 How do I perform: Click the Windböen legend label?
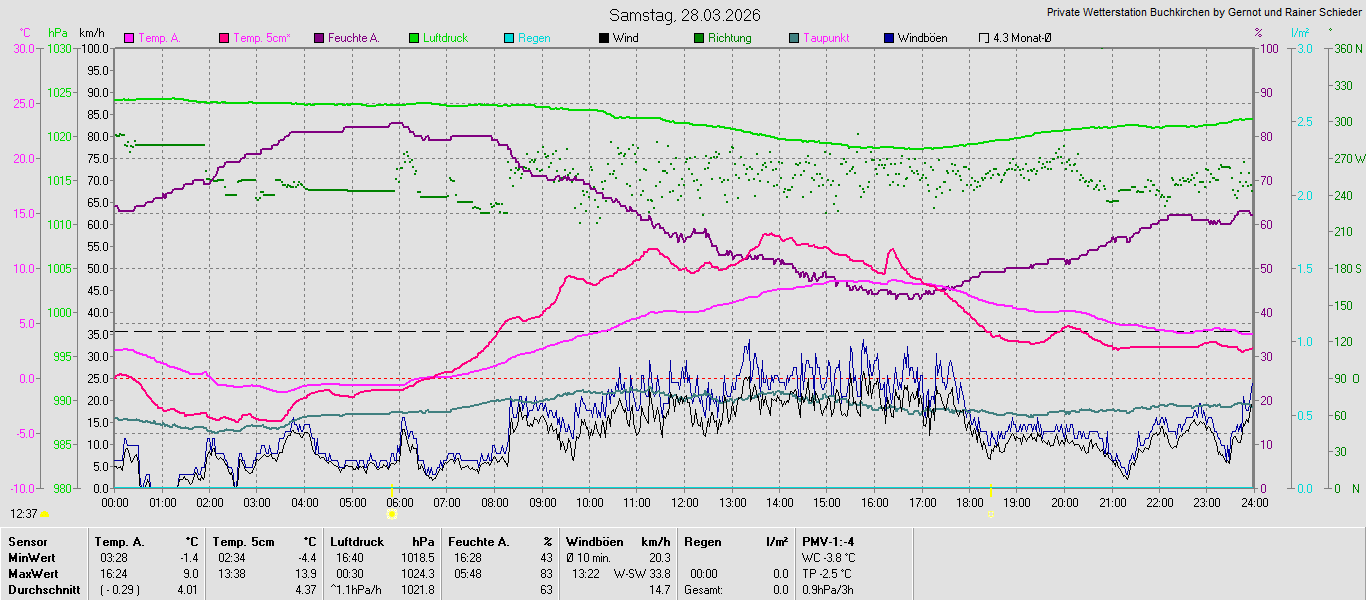tap(922, 38)
